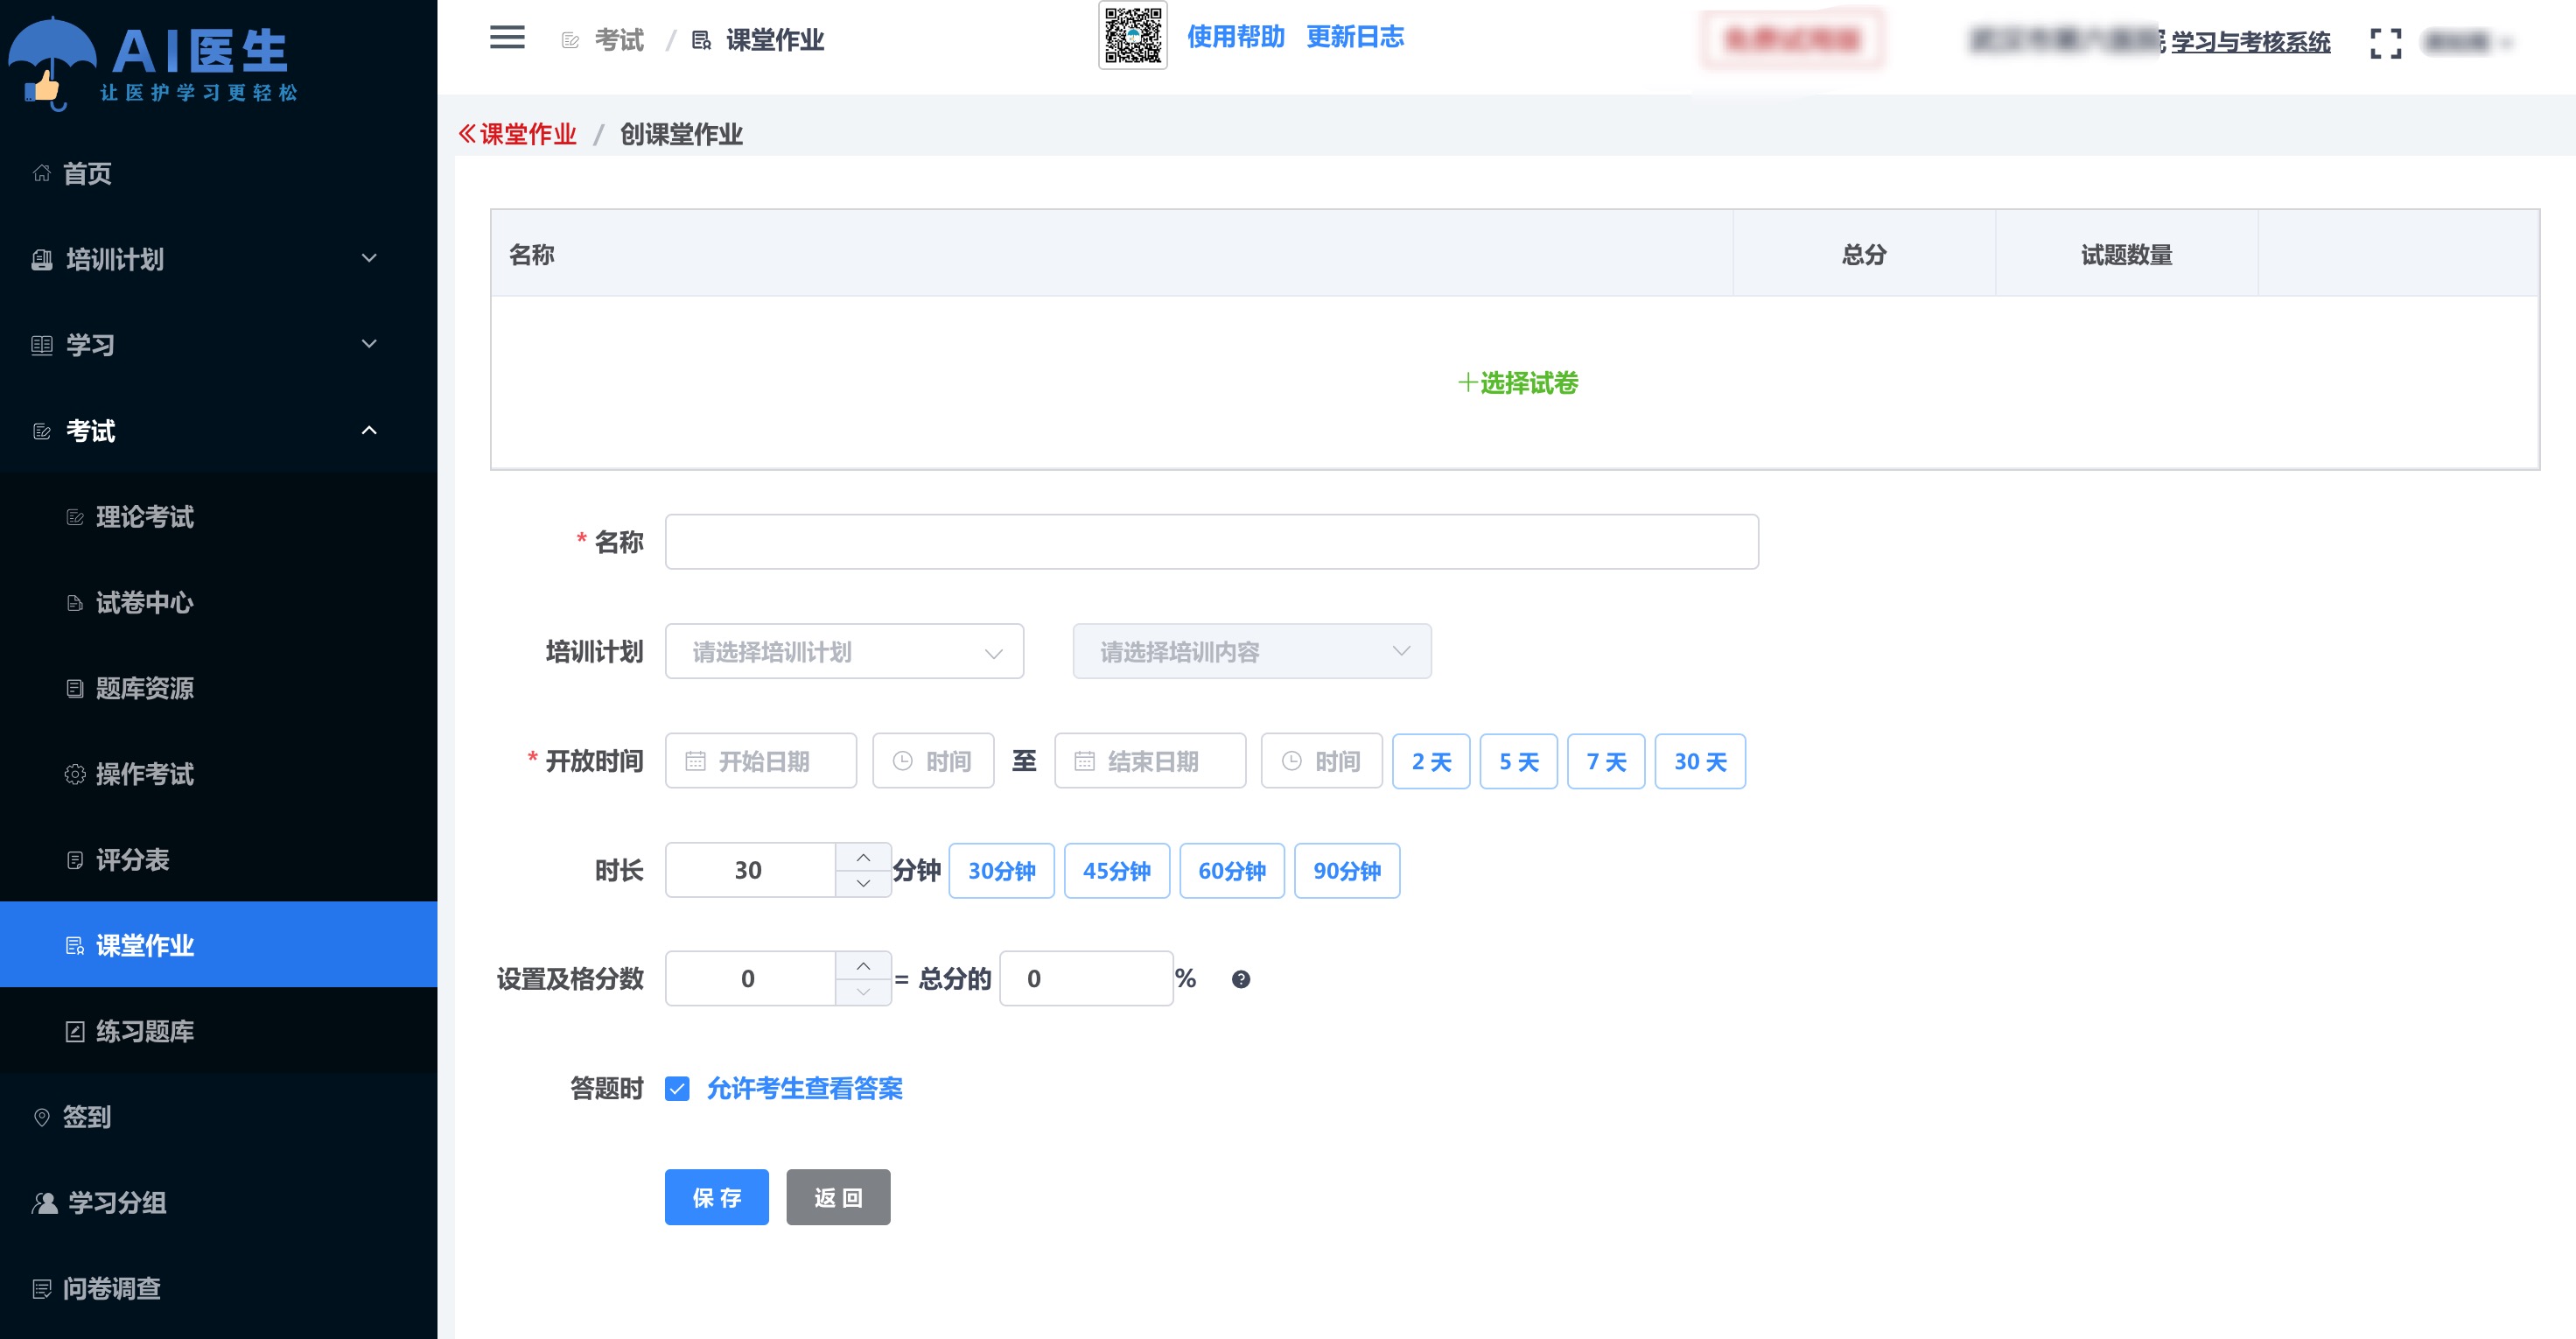Screen dimensions: 2576x1339
Task: Toggle the hamburger sidebar menu icon
Action: 507,38
